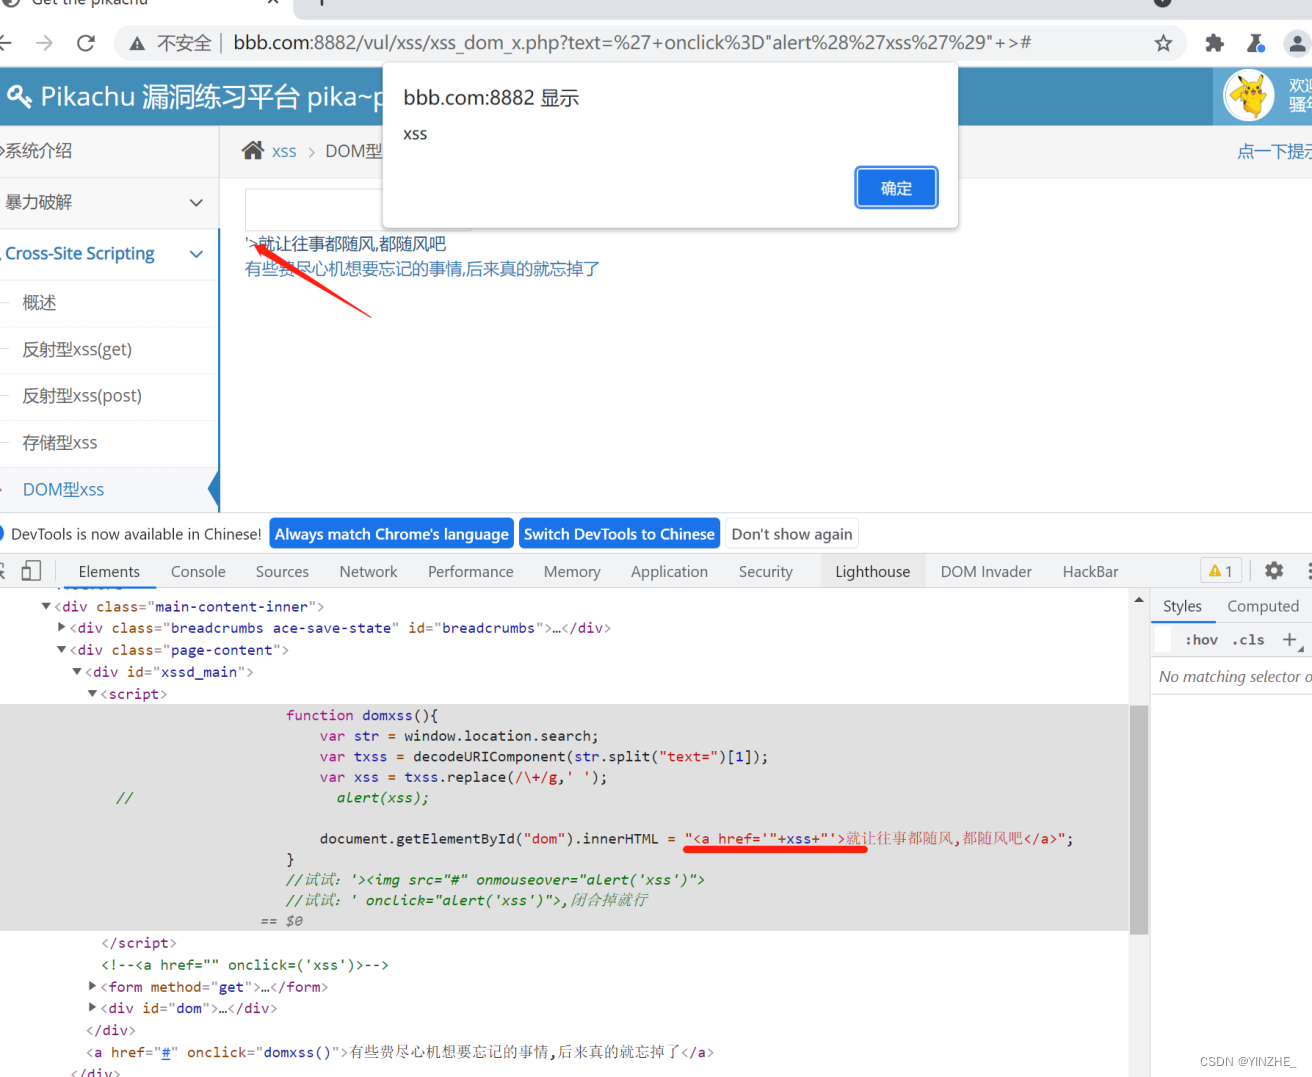The width and height of the screenshot is (1312, 1077).
Task: Click the browser back arrow
Action: point(5,43)
